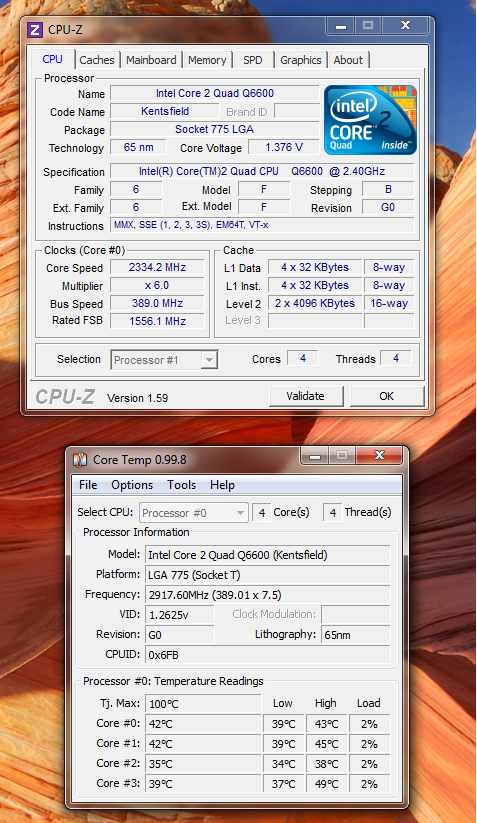Select the CPU tab in CPU-Z
The height and width of the screenshot is (823, 477).
(x=52, y=59)
